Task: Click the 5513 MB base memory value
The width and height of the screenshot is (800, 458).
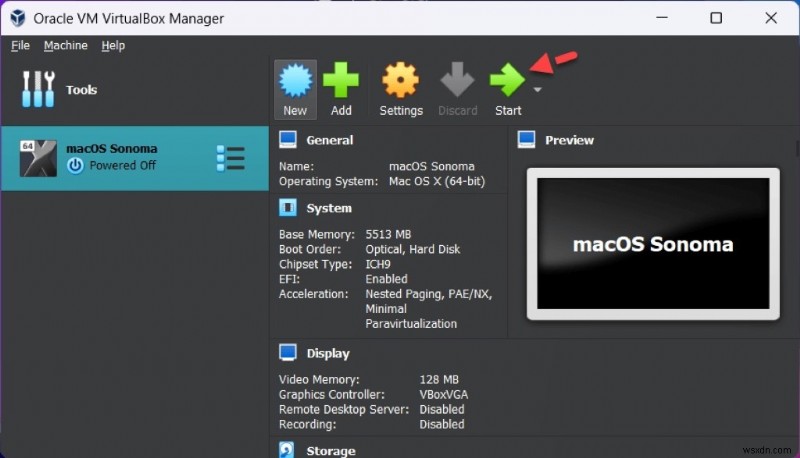Action: coord(388,234)
